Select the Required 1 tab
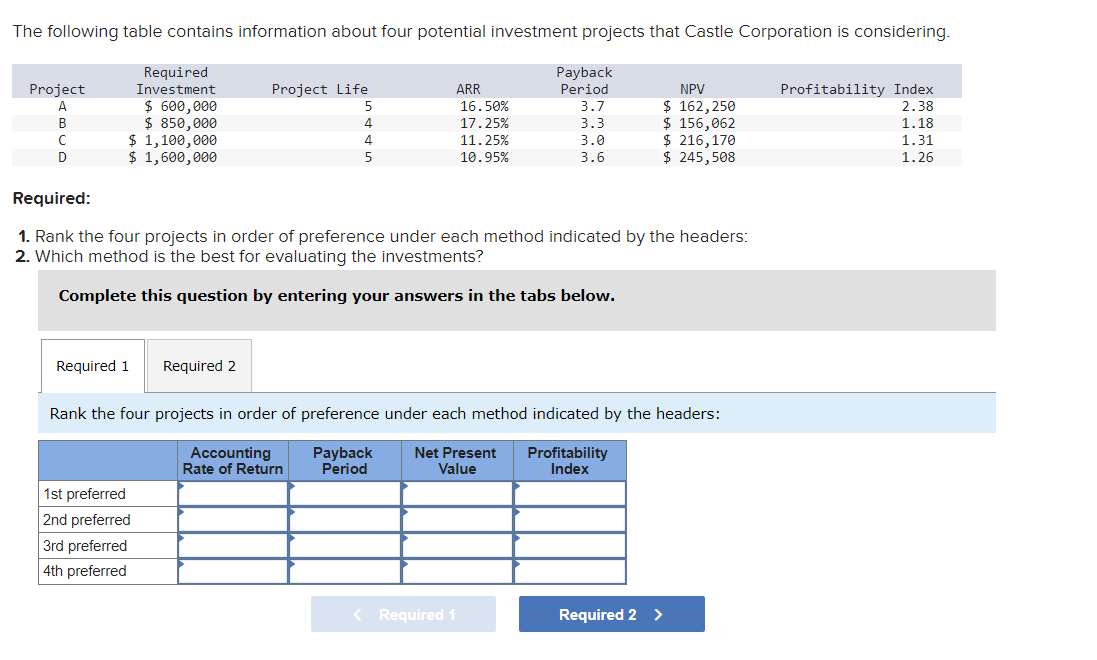The image size is (1097, 660). tap(93, 366)
